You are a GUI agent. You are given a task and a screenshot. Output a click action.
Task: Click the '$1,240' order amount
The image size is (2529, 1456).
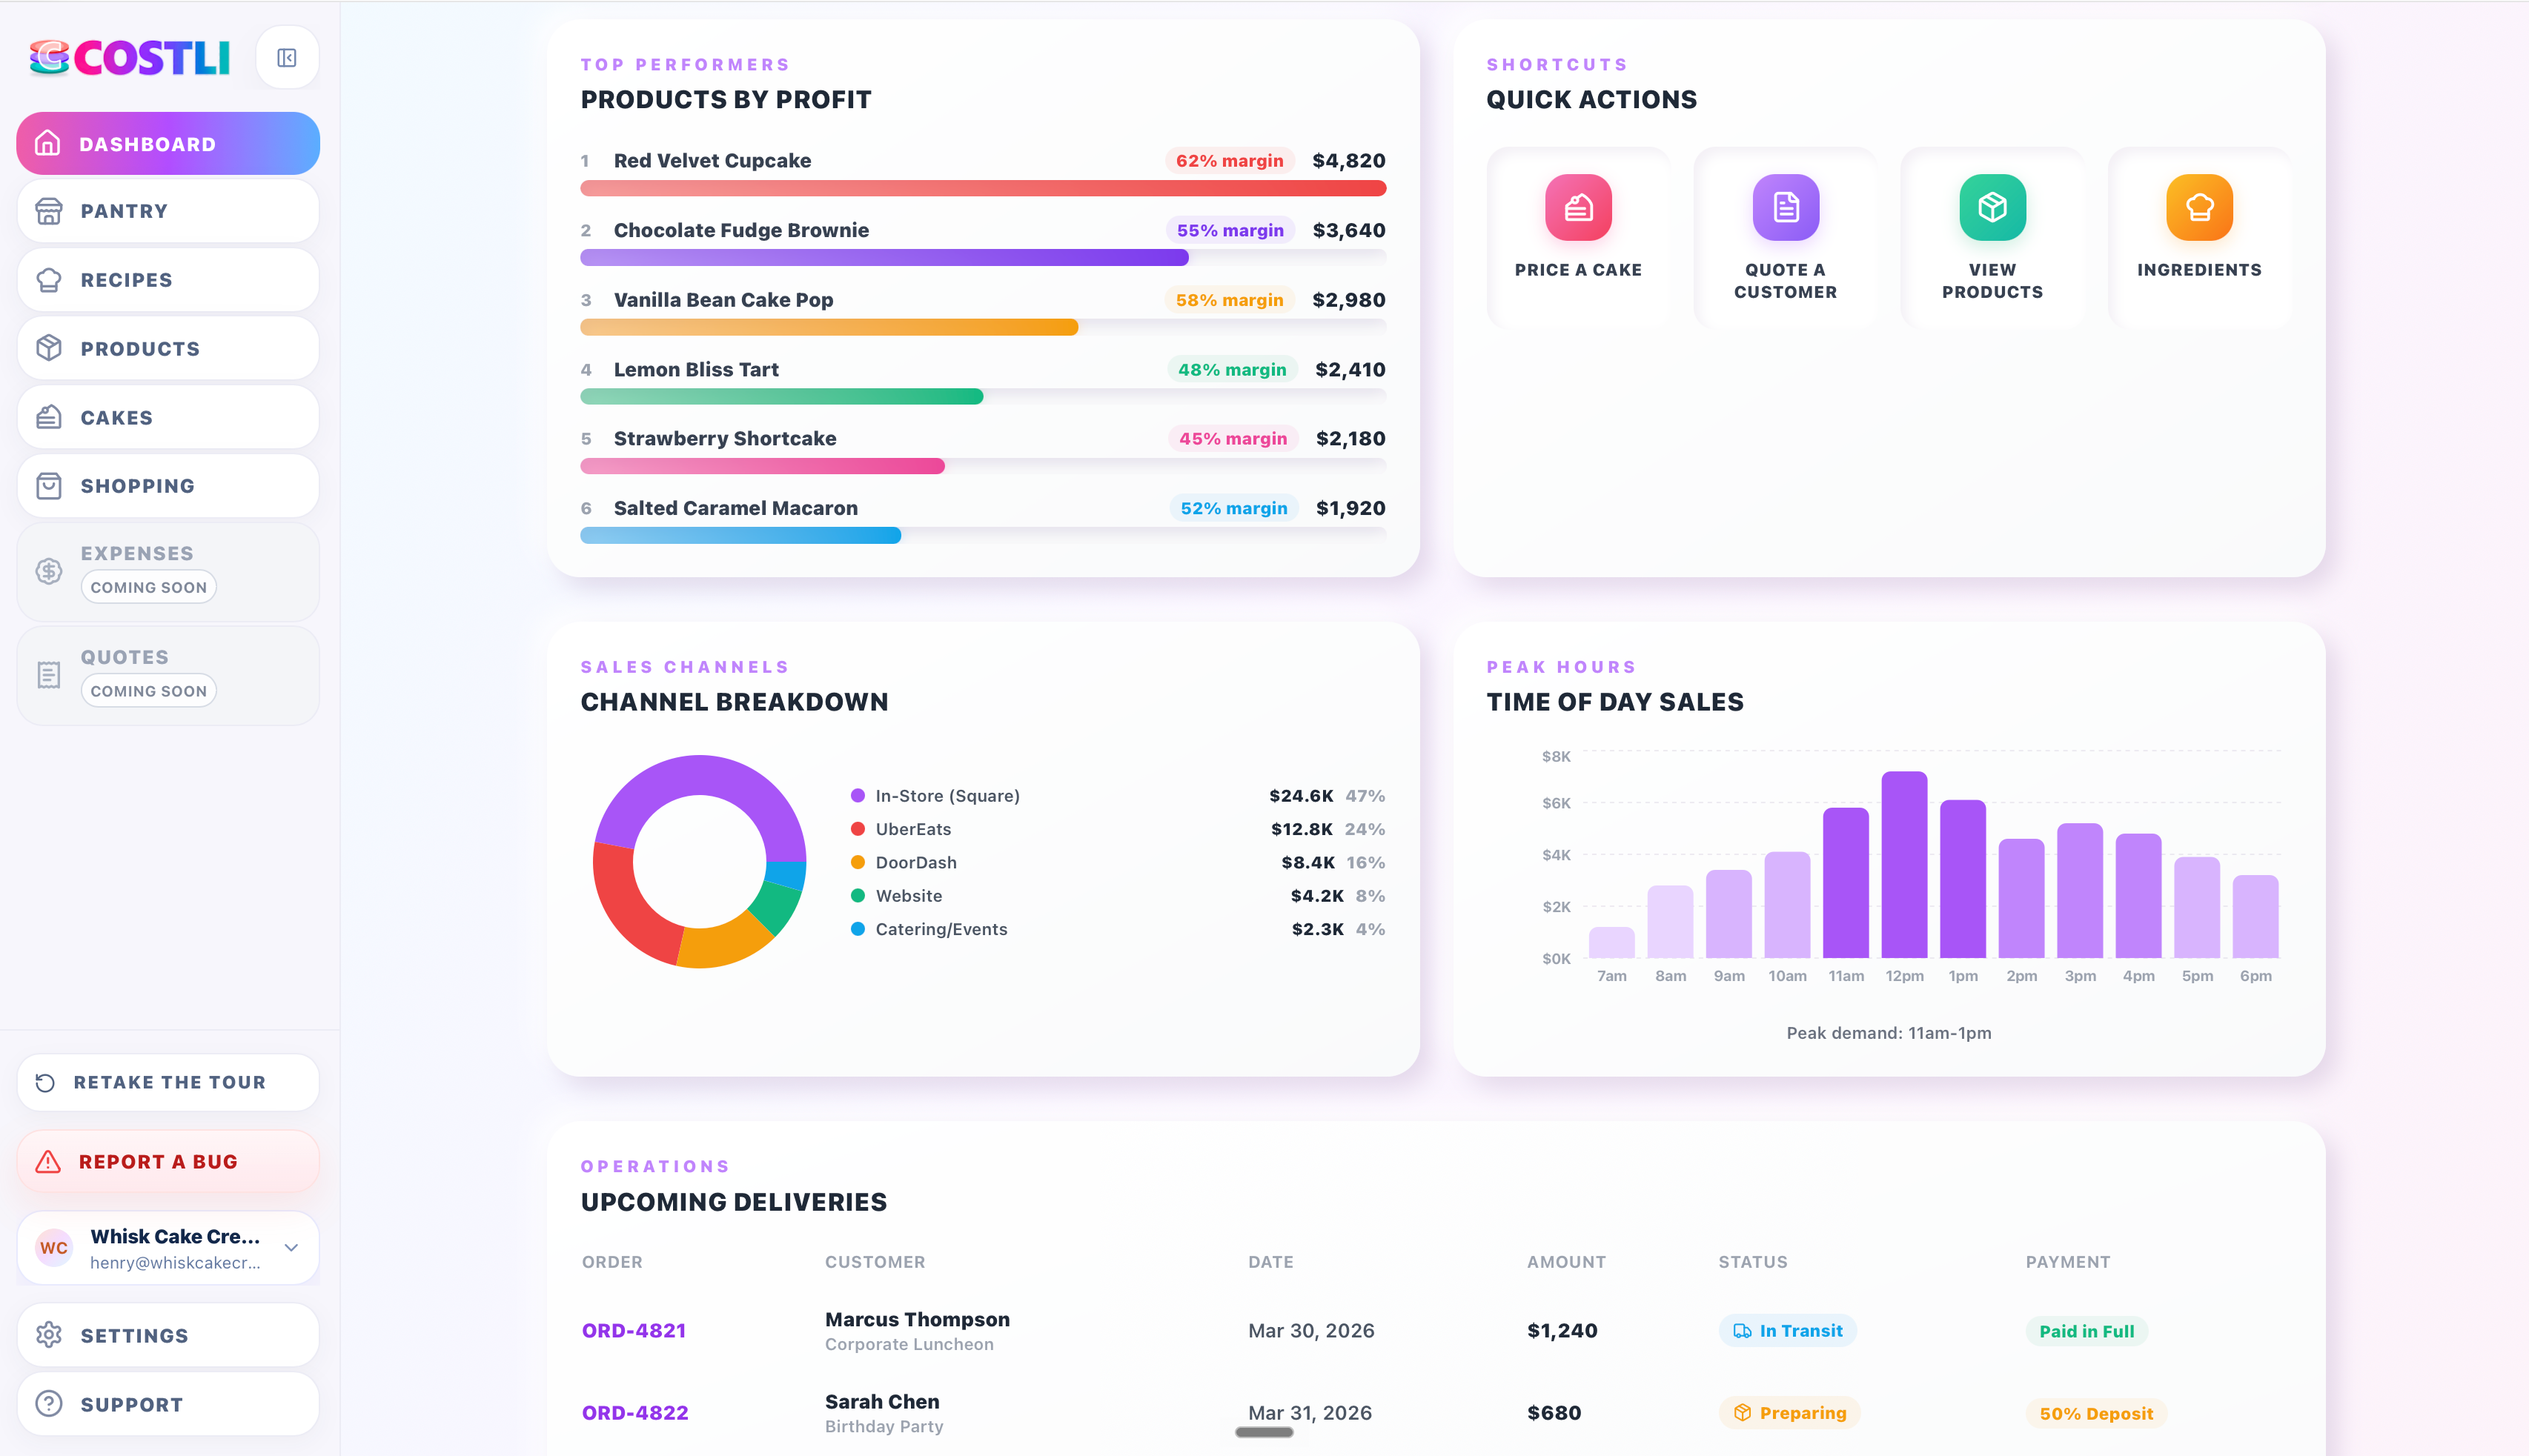tap(1562, 1331)
